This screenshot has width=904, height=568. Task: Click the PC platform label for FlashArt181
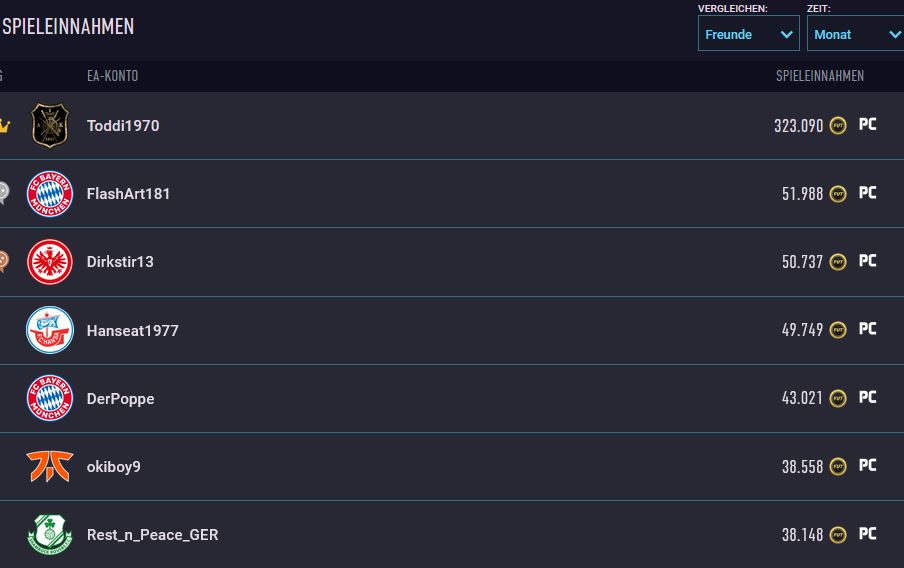click(x=867, y=193)
